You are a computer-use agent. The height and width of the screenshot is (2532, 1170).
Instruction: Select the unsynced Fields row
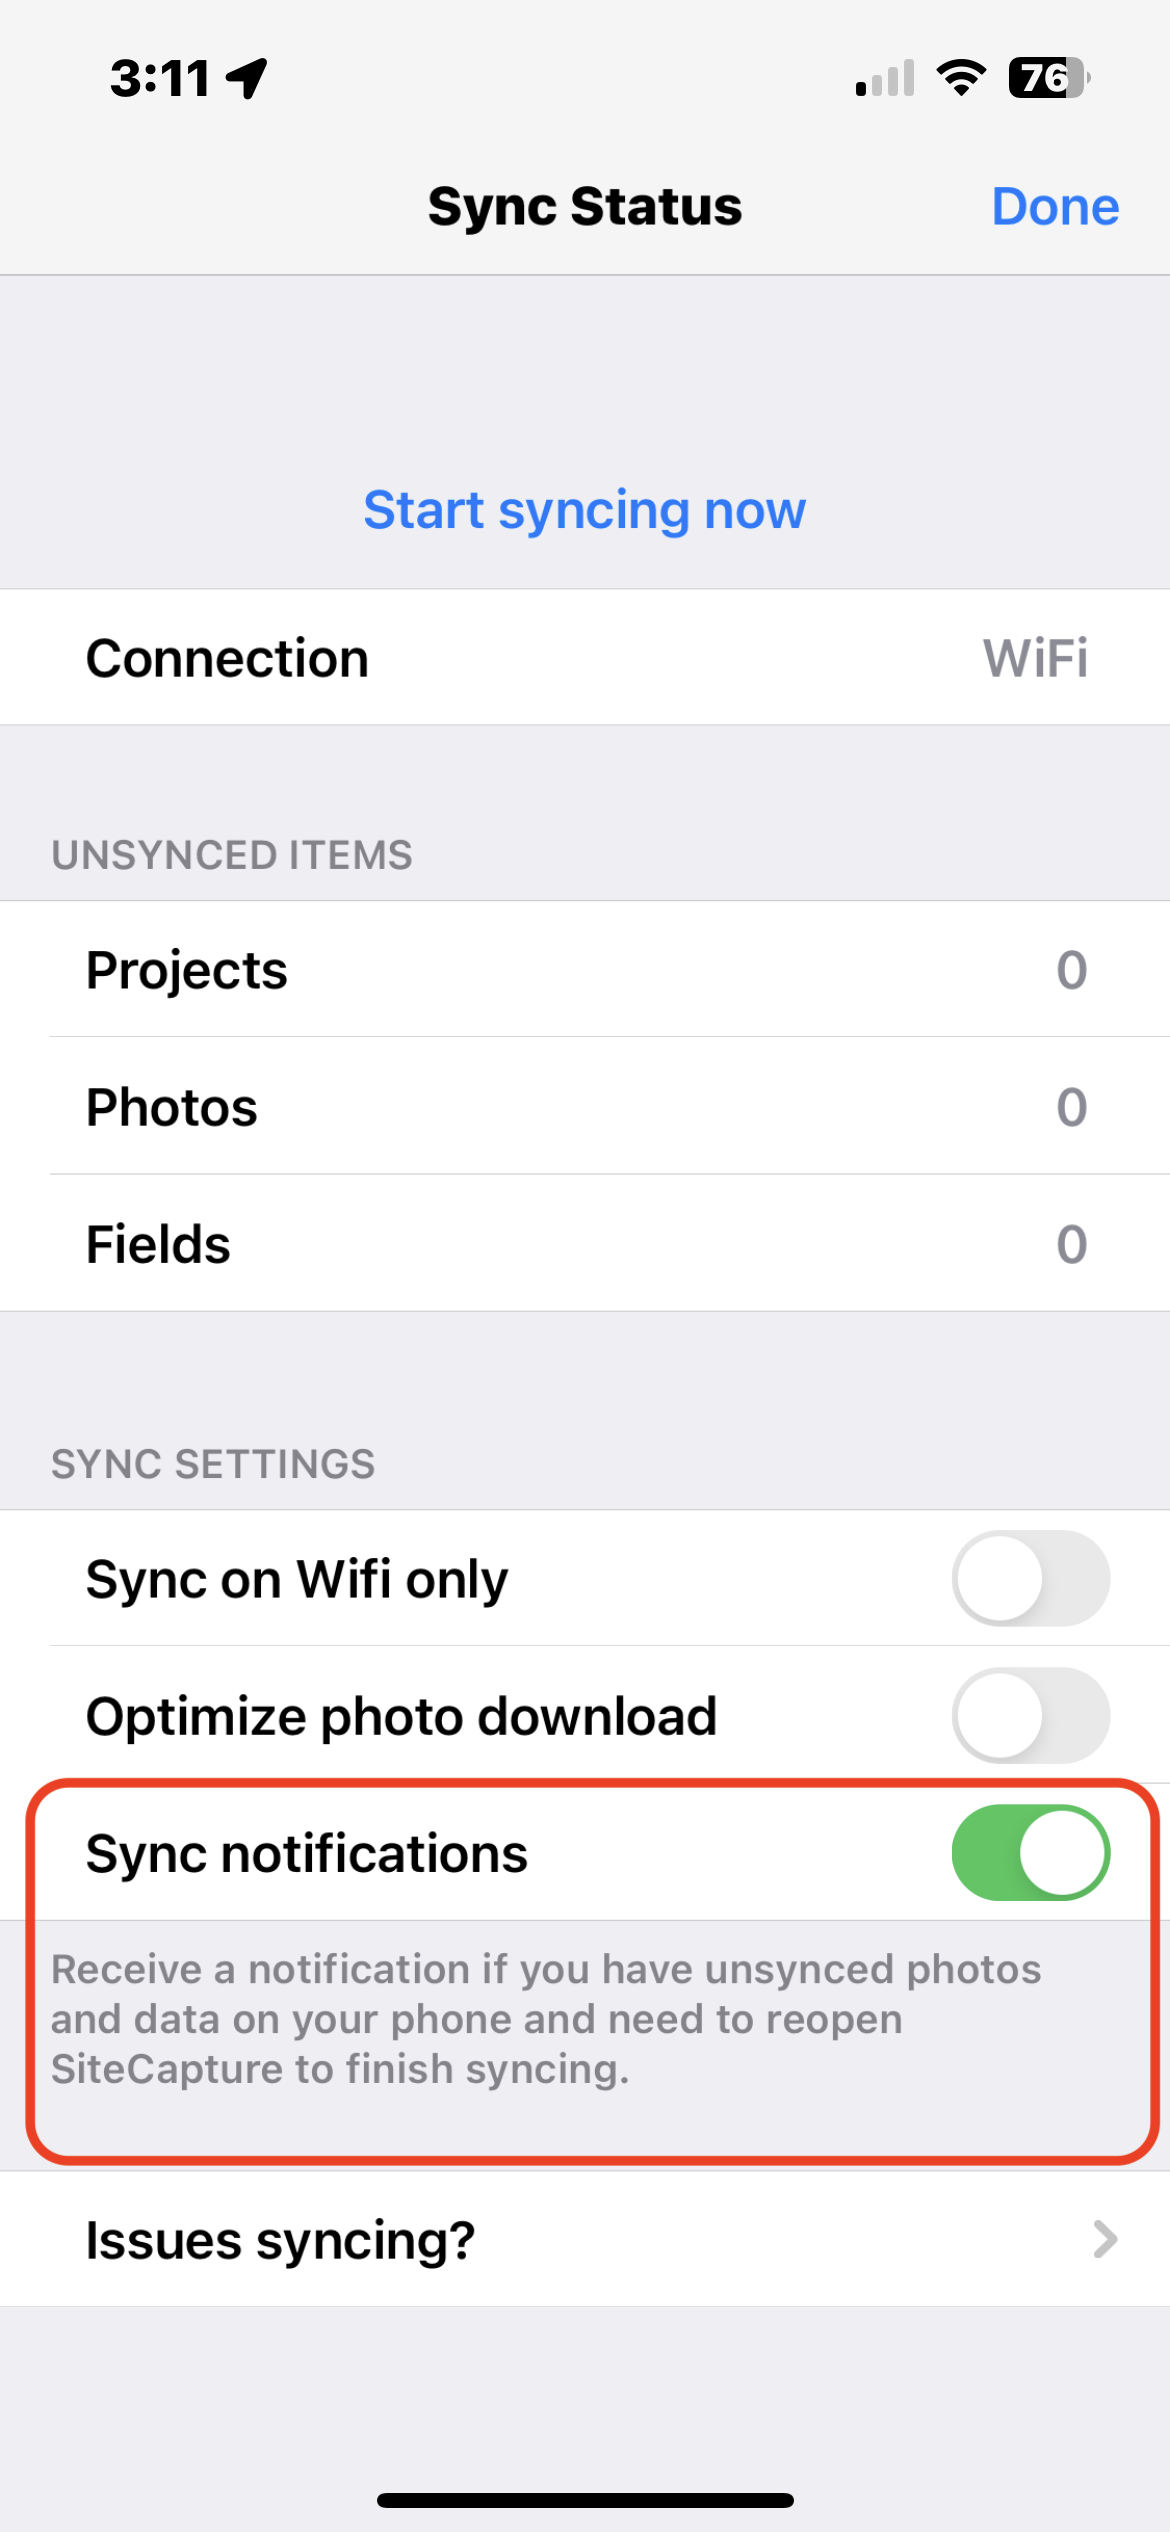click(x=585, y=1244)
